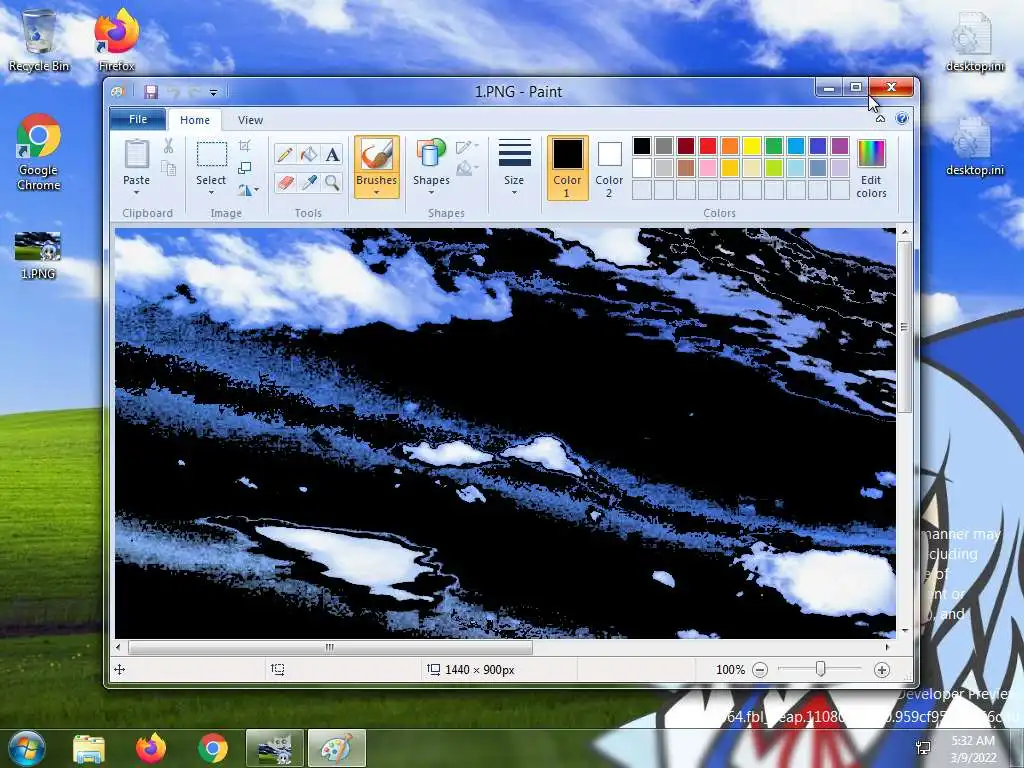Switch to Paint taskbar button

click(337, 748)
